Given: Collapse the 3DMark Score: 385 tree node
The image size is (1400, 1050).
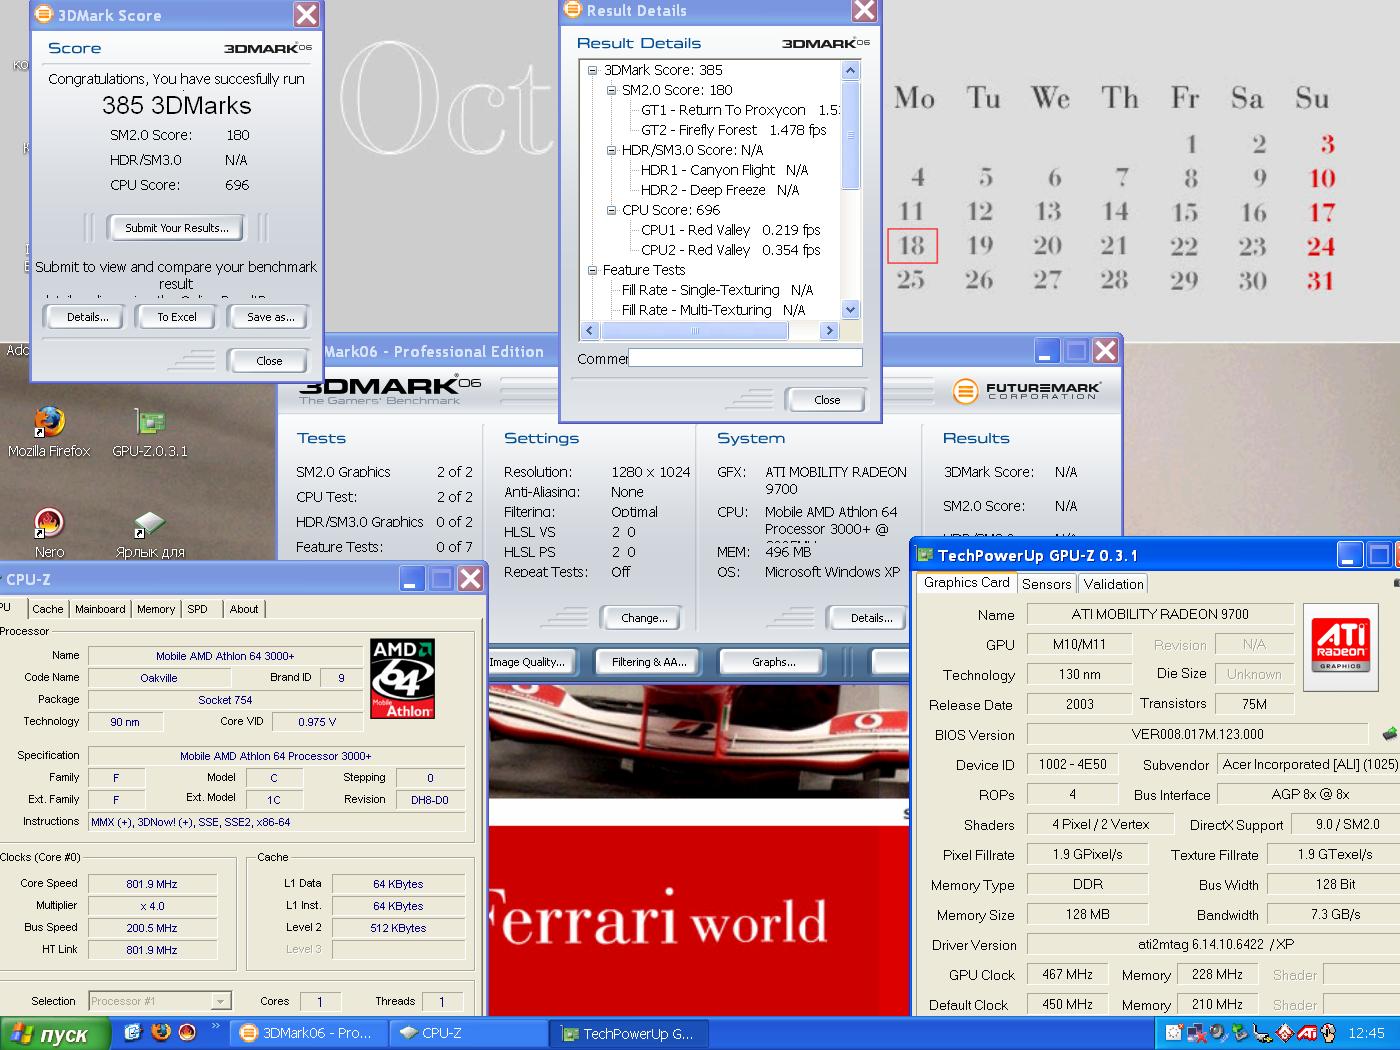Looking at the screenshot, I should point(592,70).
